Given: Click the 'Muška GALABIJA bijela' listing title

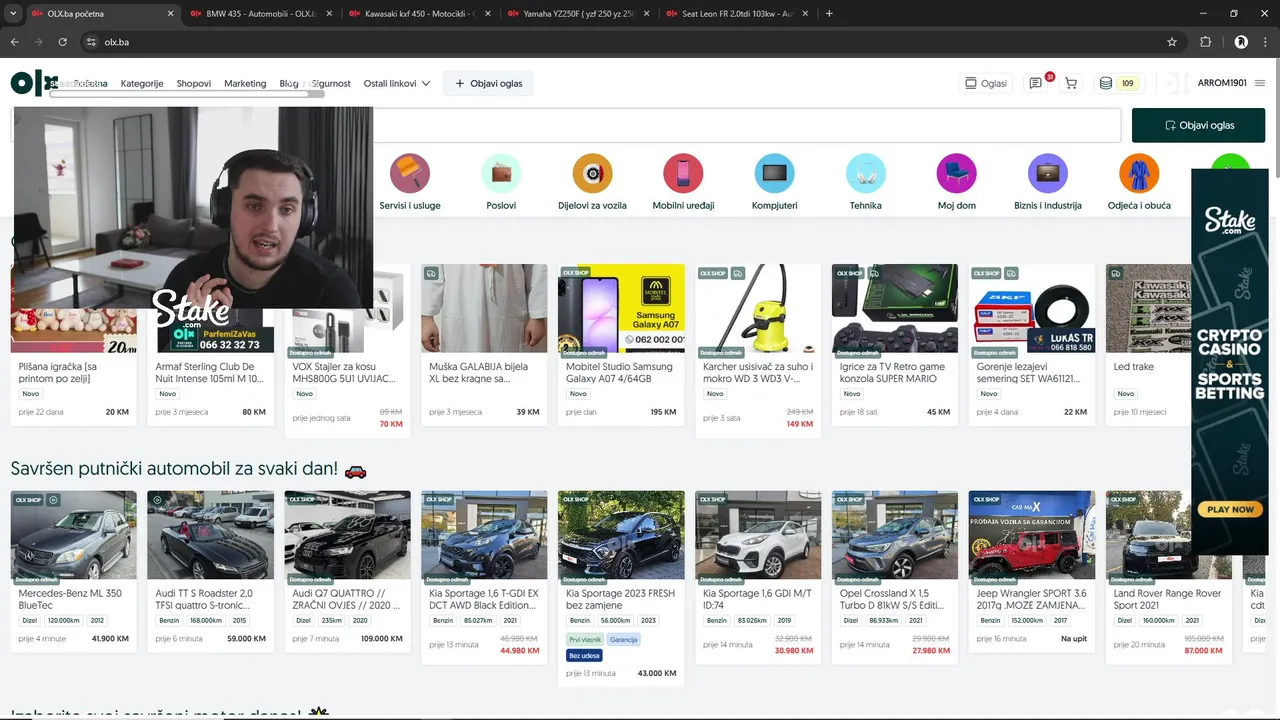Looking at the screenshot, I should click(x=478, y=373).
